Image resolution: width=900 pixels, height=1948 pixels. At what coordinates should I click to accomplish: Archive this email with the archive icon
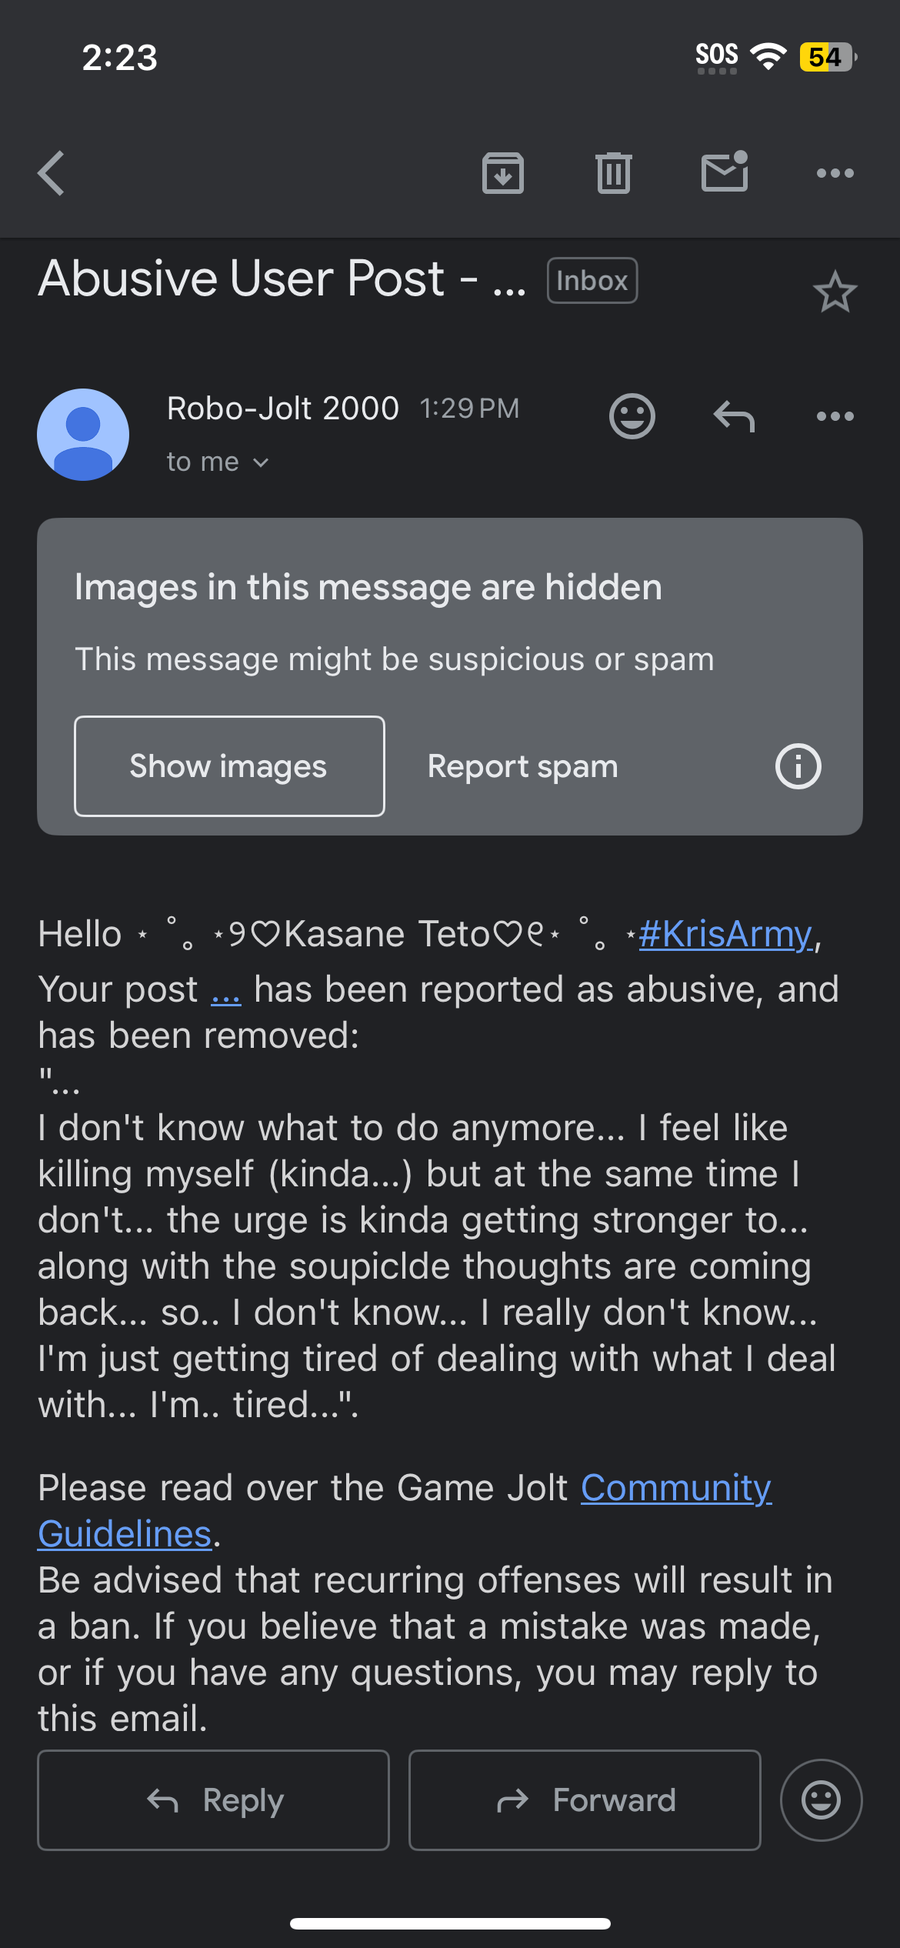503,173
